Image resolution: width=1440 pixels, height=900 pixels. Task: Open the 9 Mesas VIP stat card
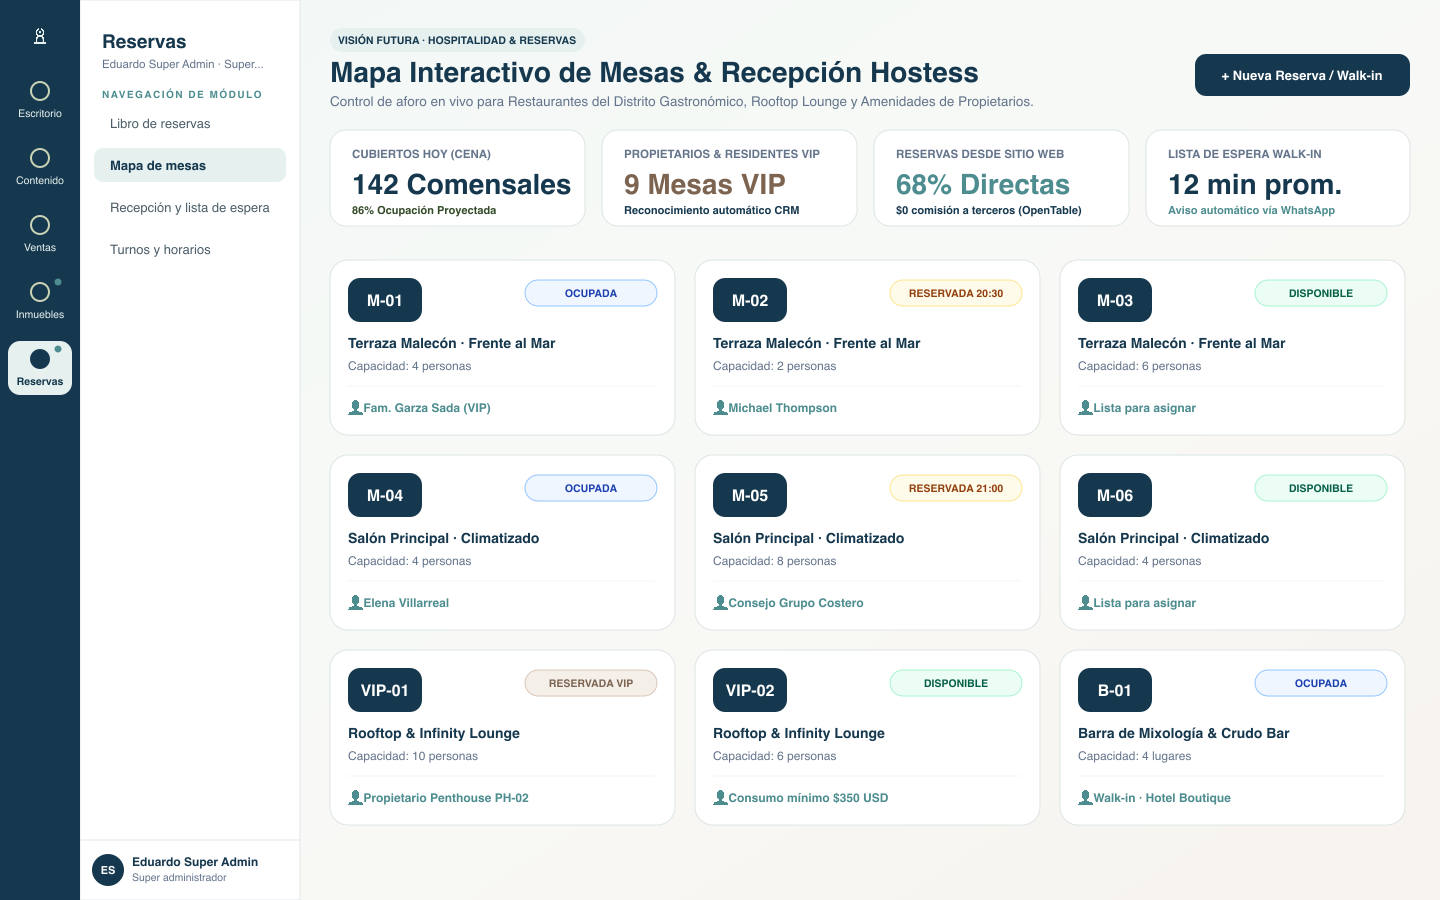(729, 178)
